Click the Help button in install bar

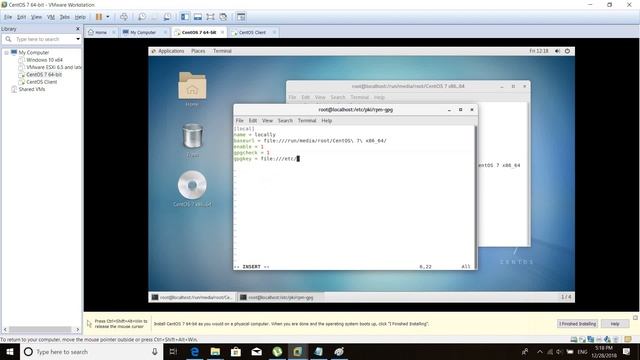pyautogui.click(x=615, y=324)
